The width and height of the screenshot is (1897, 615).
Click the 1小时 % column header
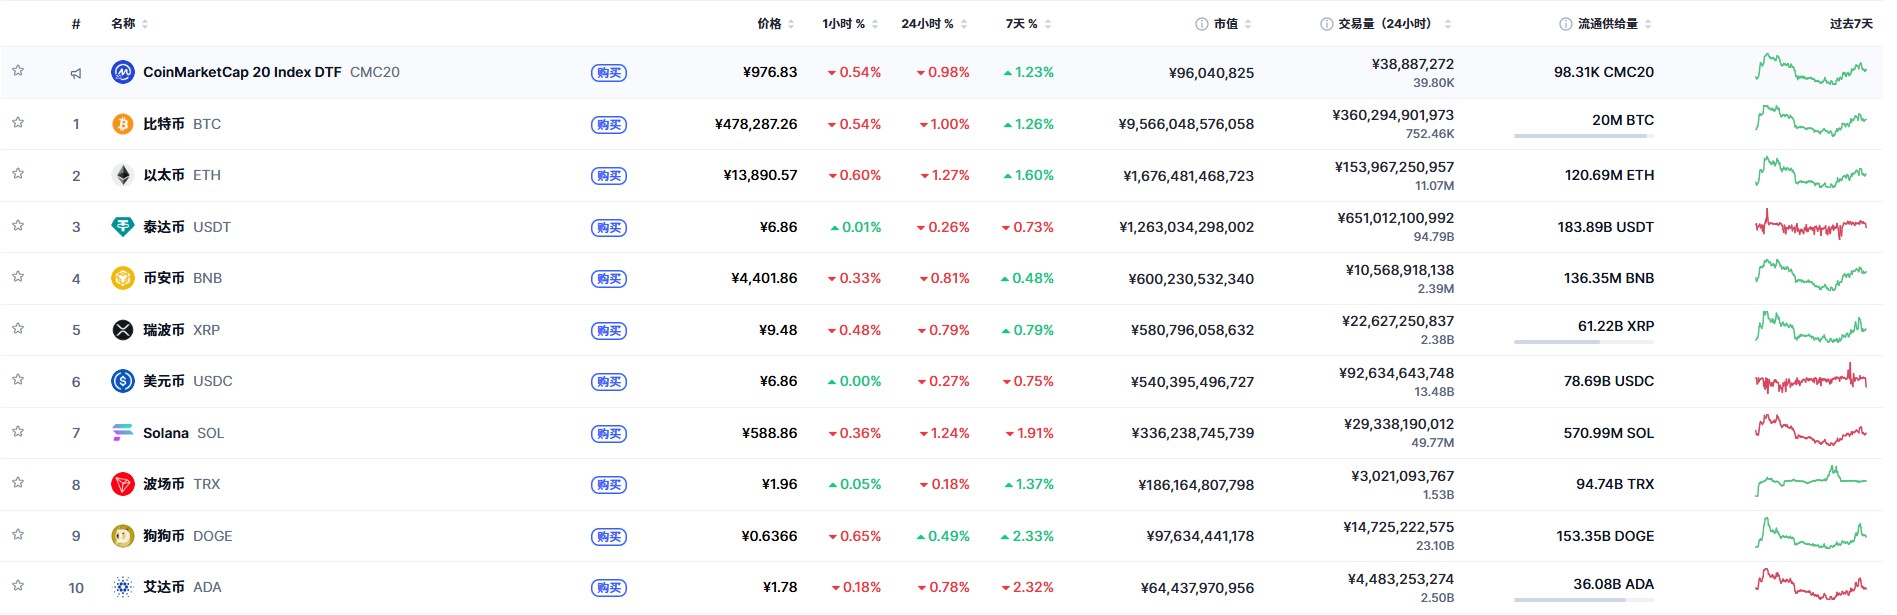pos(843,24)
